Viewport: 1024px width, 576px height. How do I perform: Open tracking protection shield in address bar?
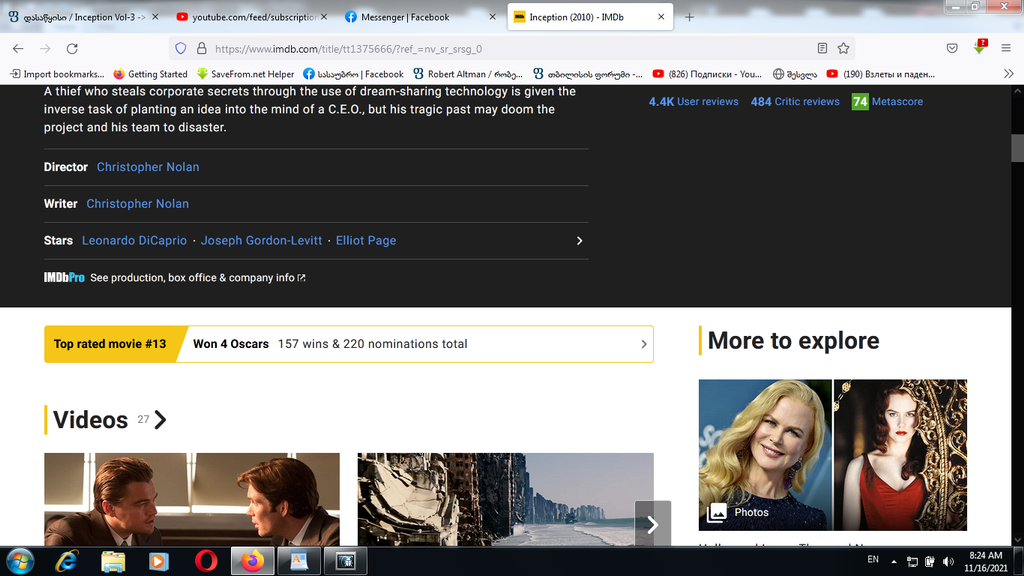[181, 48]
